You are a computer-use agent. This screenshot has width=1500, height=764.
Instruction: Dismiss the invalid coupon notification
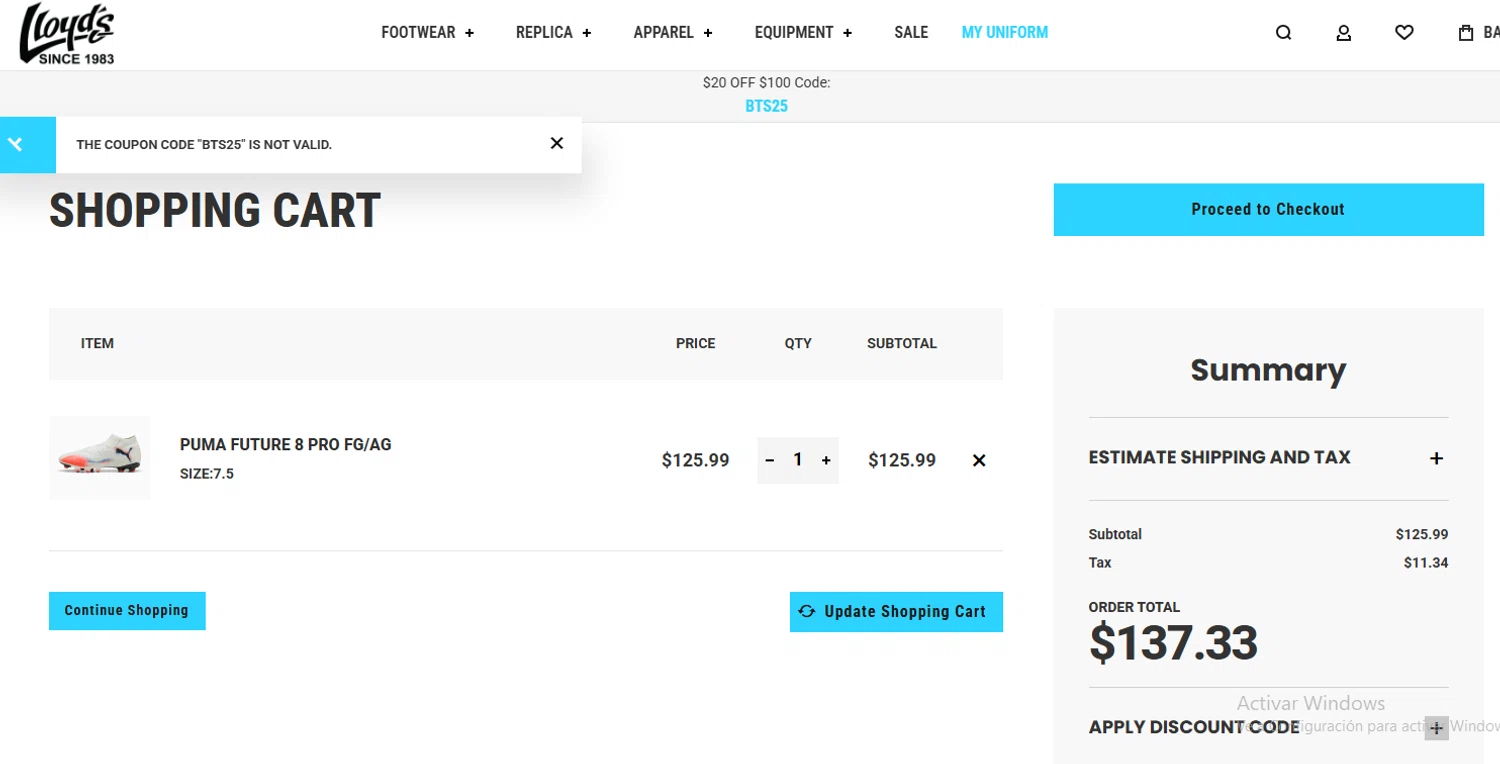tap(557, 143)
